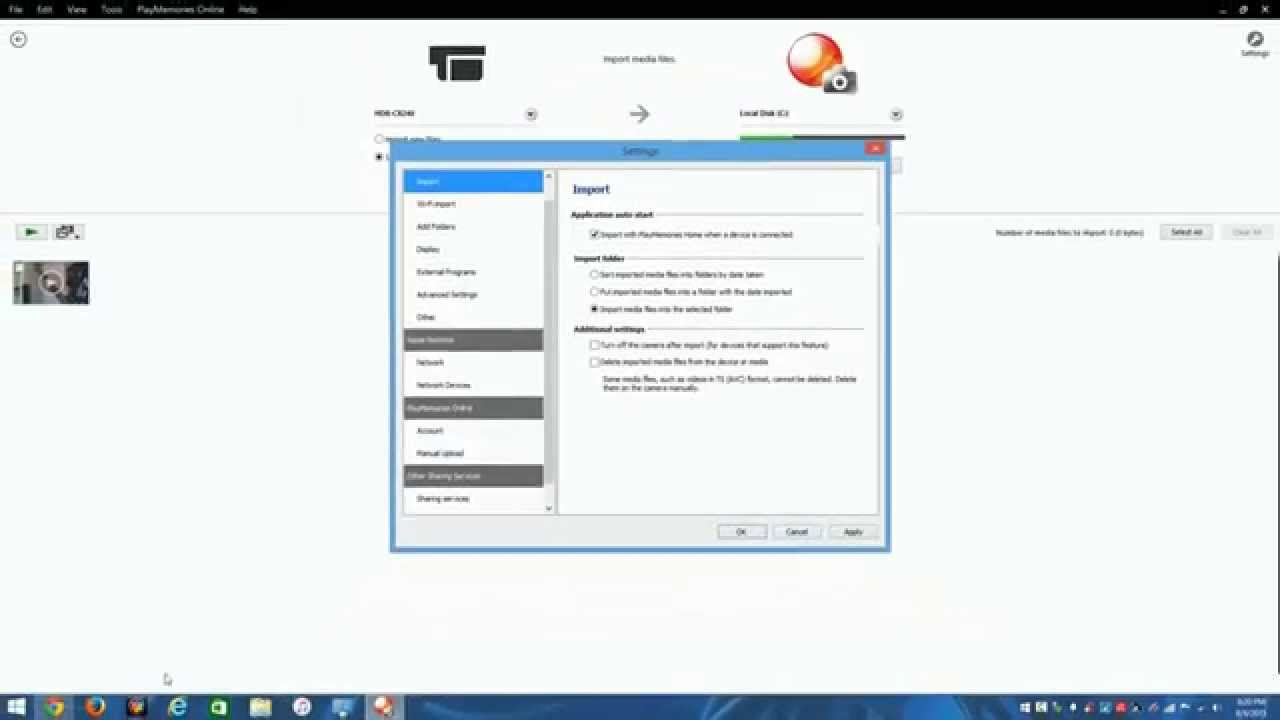Select Network in the settings sidebar
The width and height of the screenshot is (1280, 720).
[473, 362]
